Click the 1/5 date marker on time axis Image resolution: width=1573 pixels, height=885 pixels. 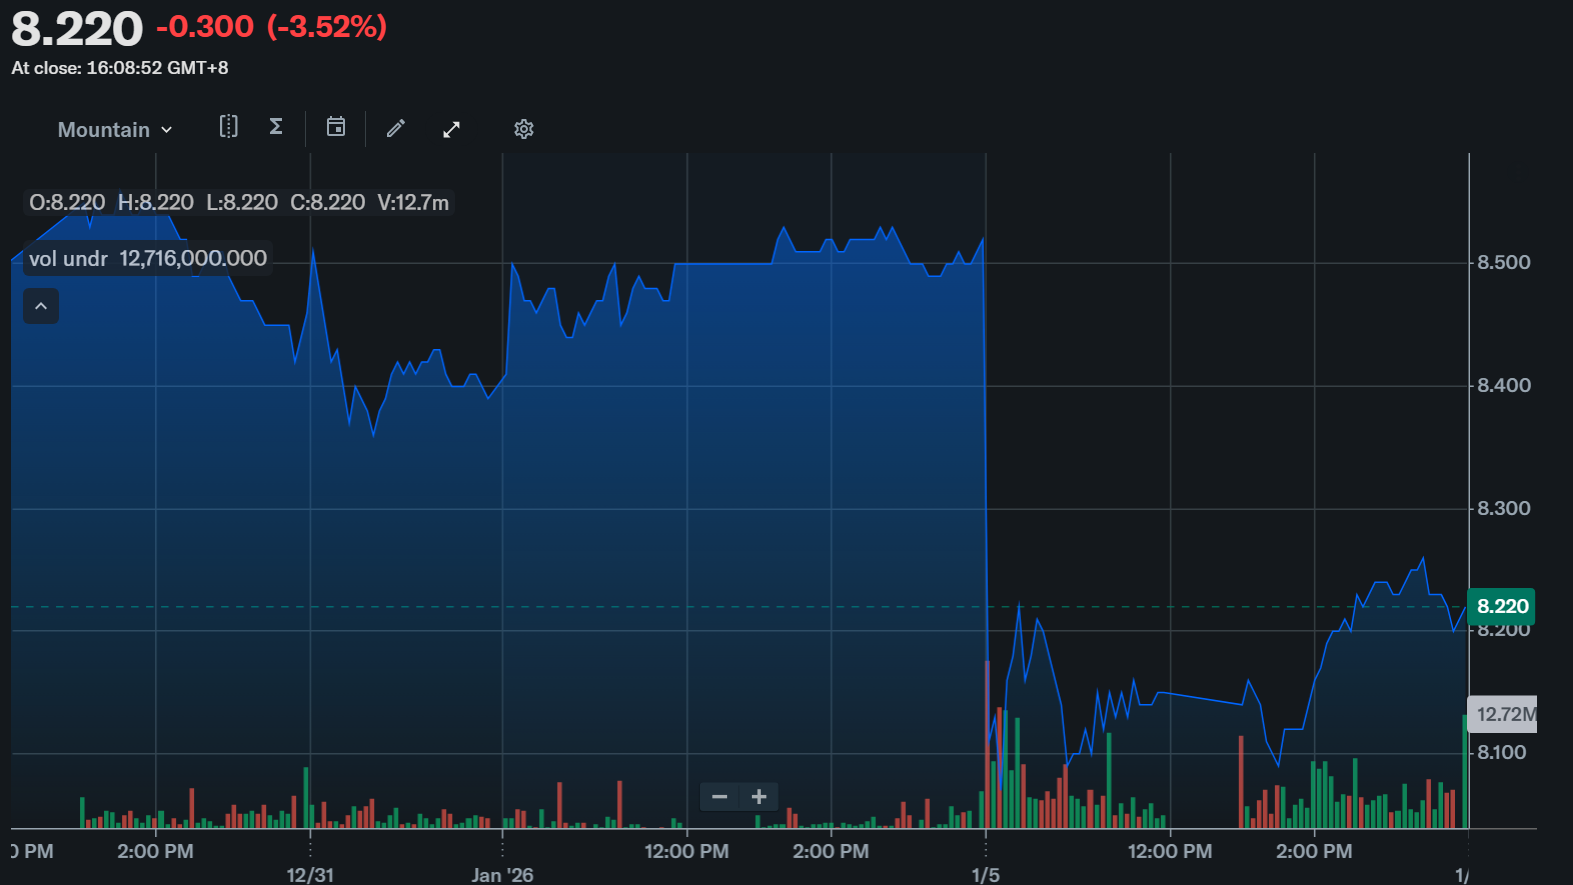coord(985,875)
